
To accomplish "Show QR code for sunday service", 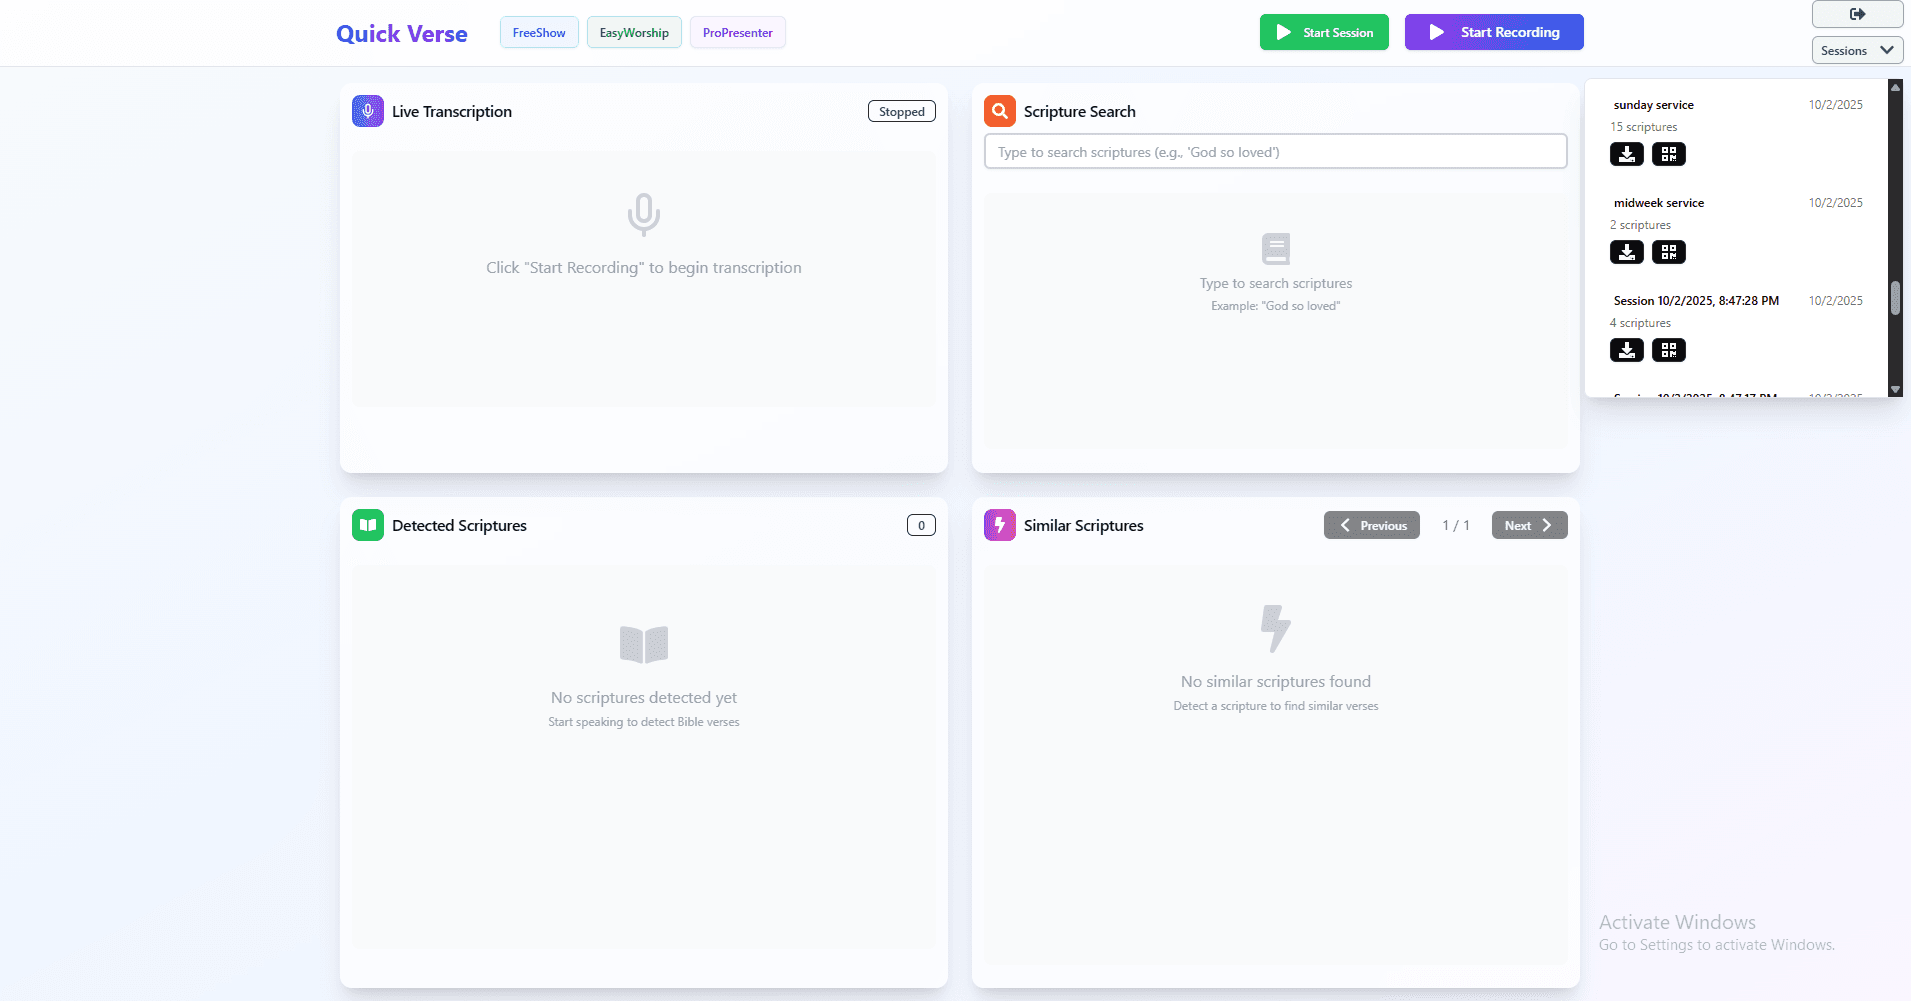I will click(1668, 154).
